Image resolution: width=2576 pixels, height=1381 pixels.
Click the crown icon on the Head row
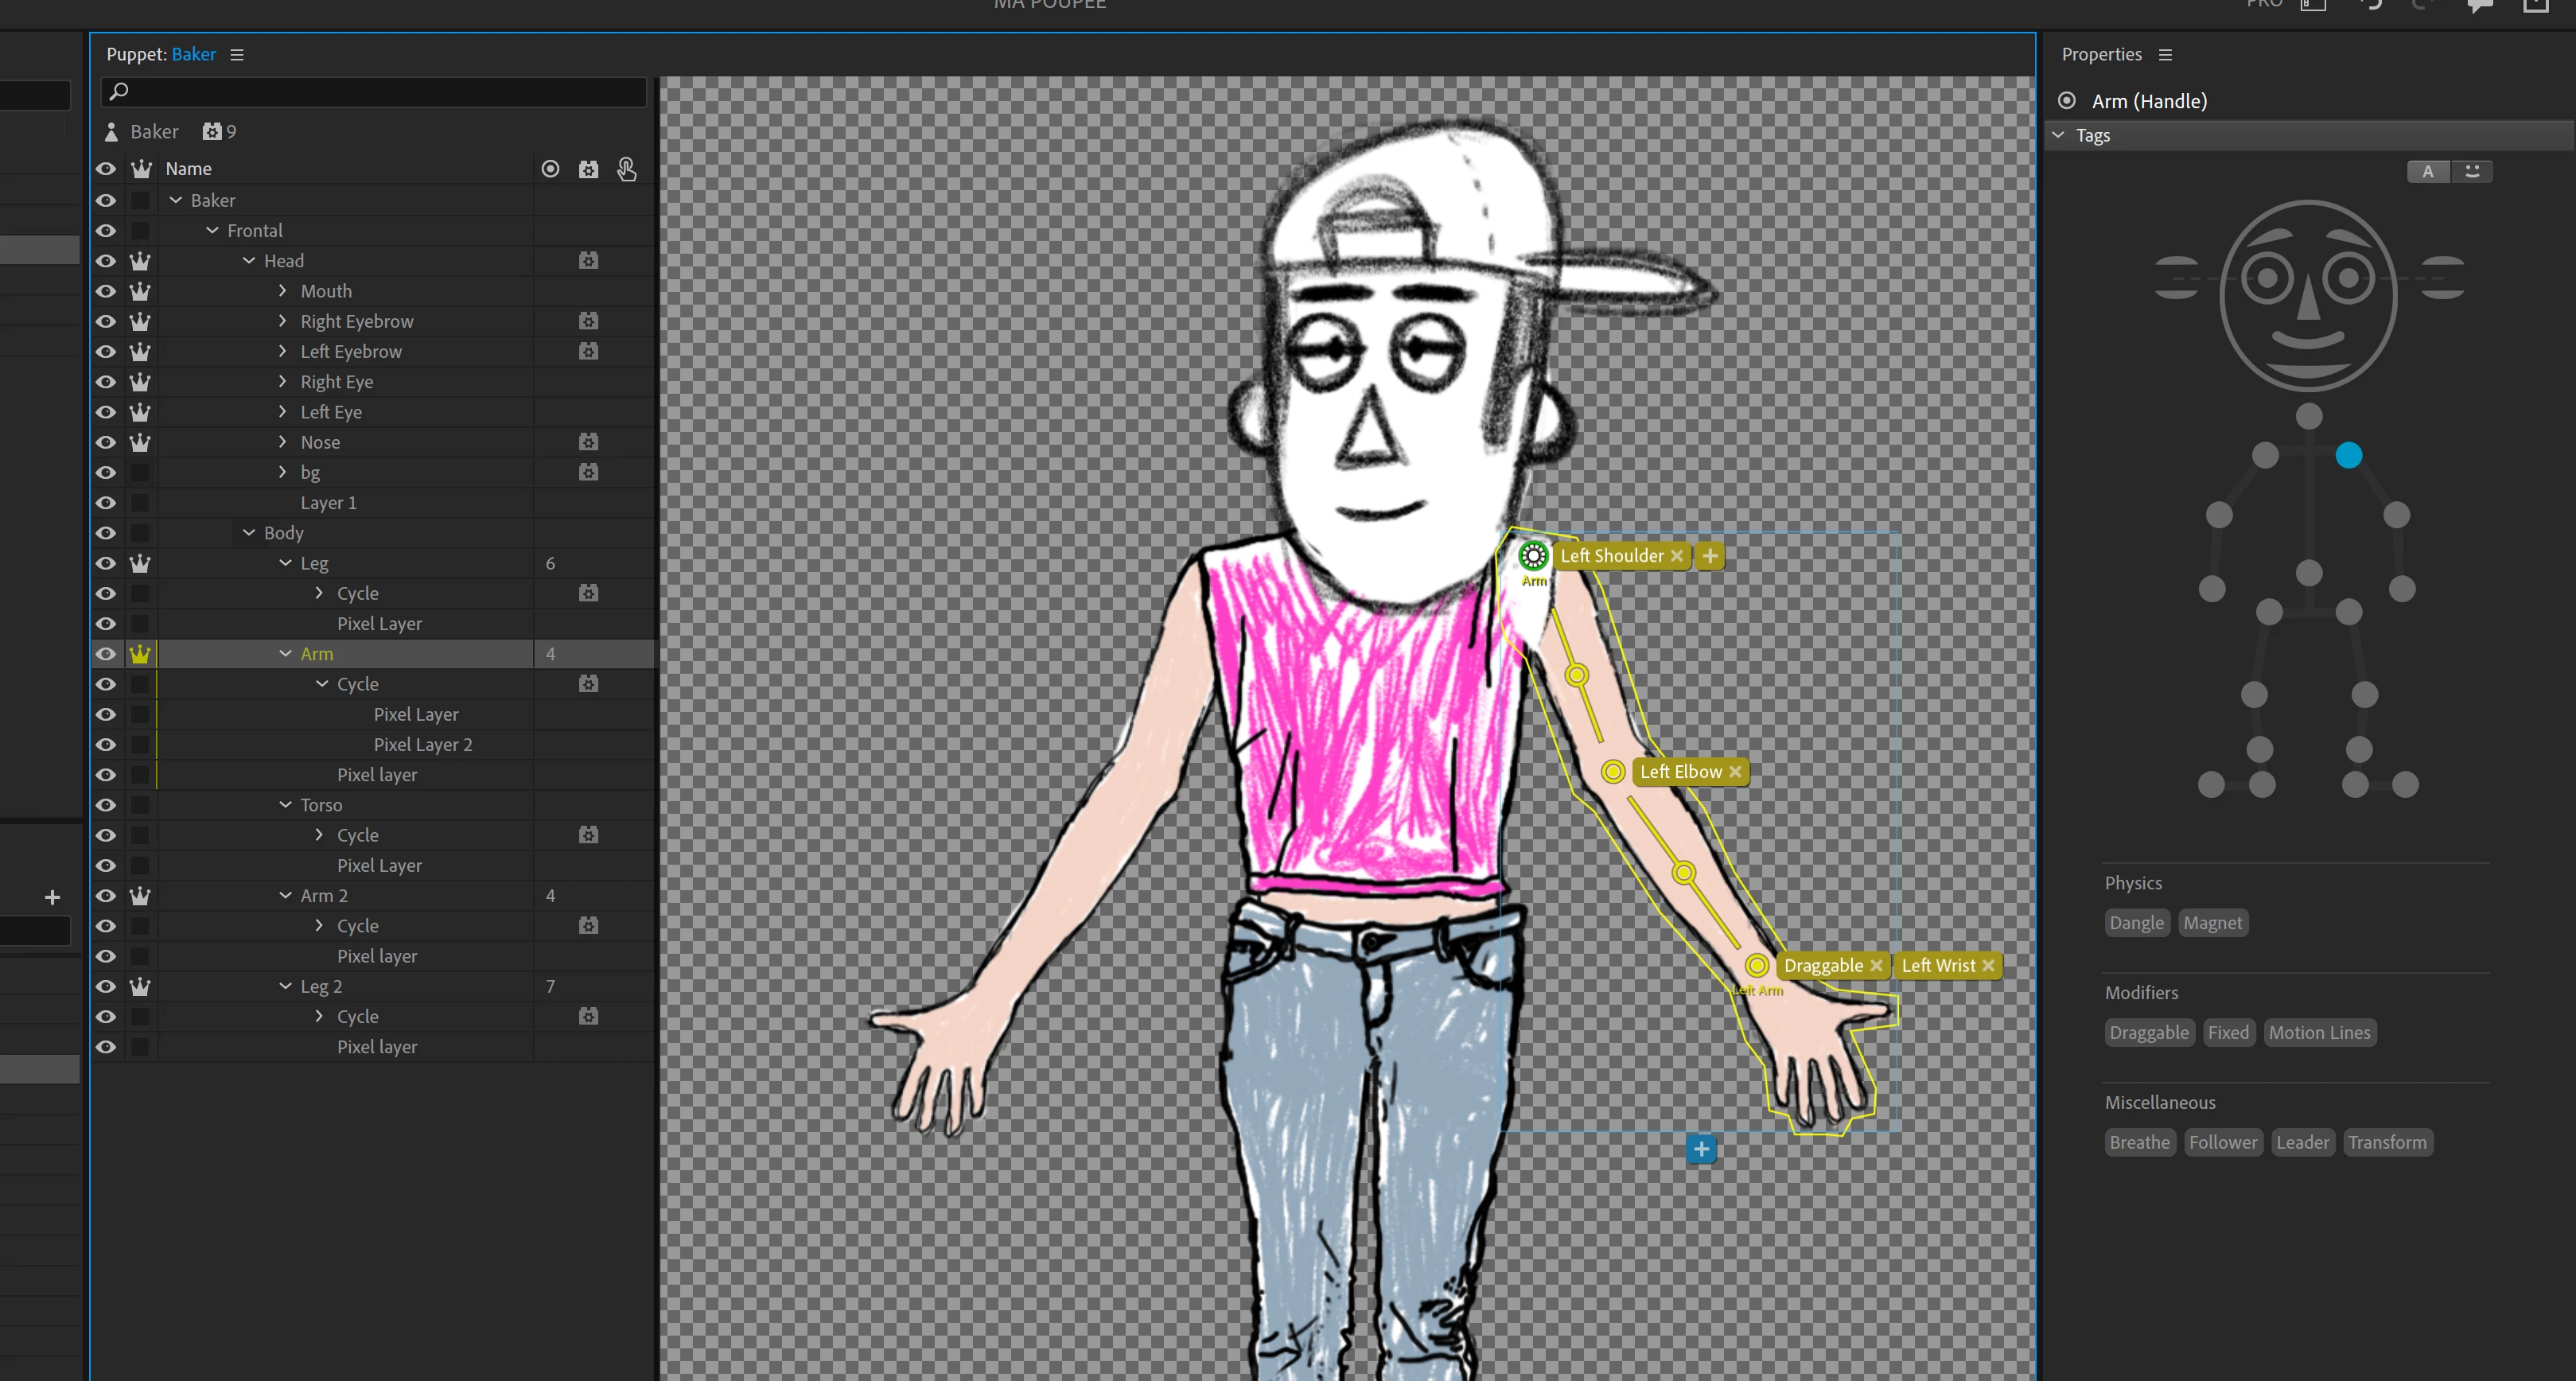tap(140, 261)
